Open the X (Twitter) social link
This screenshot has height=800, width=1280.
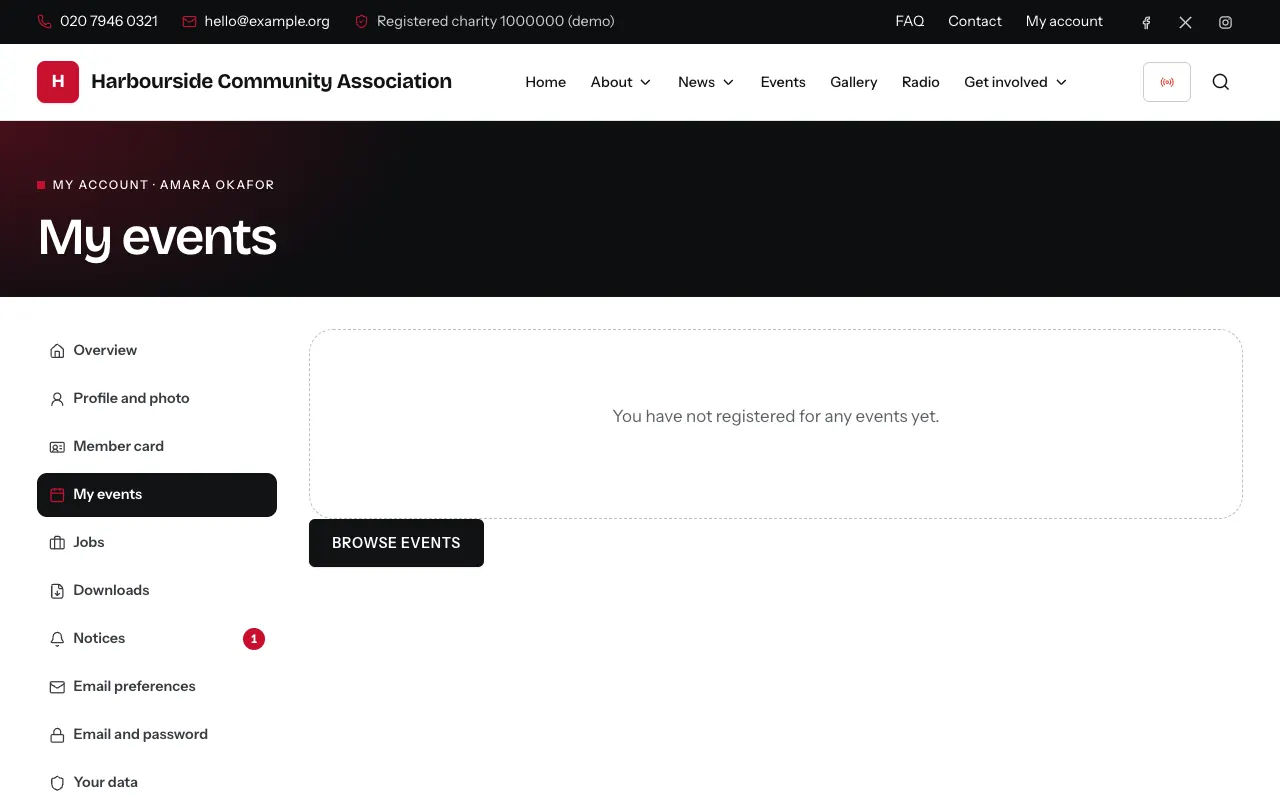pos(1185,22)
